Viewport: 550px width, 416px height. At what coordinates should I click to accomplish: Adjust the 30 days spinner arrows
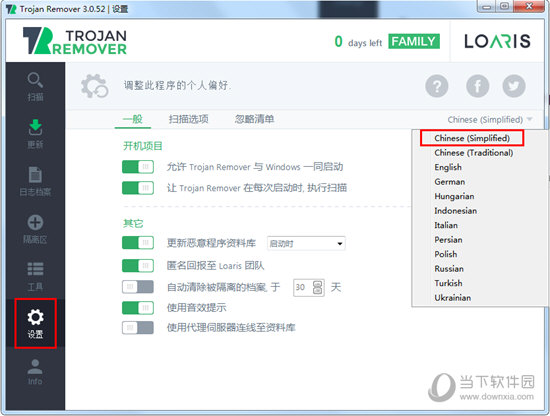click(x=318, y=288)
